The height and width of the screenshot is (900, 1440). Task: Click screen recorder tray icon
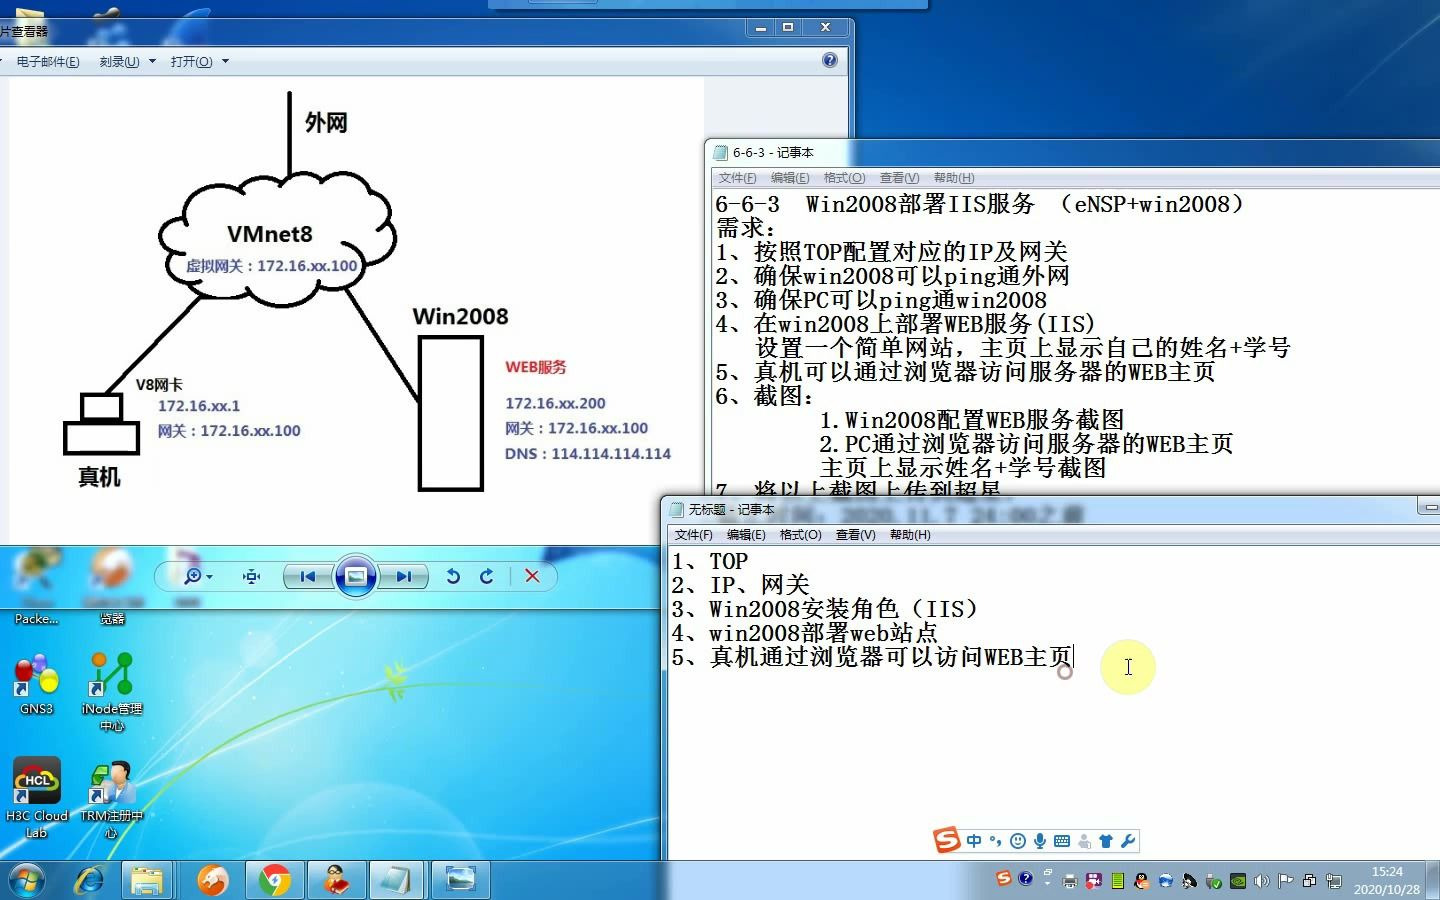(1094, 881)
